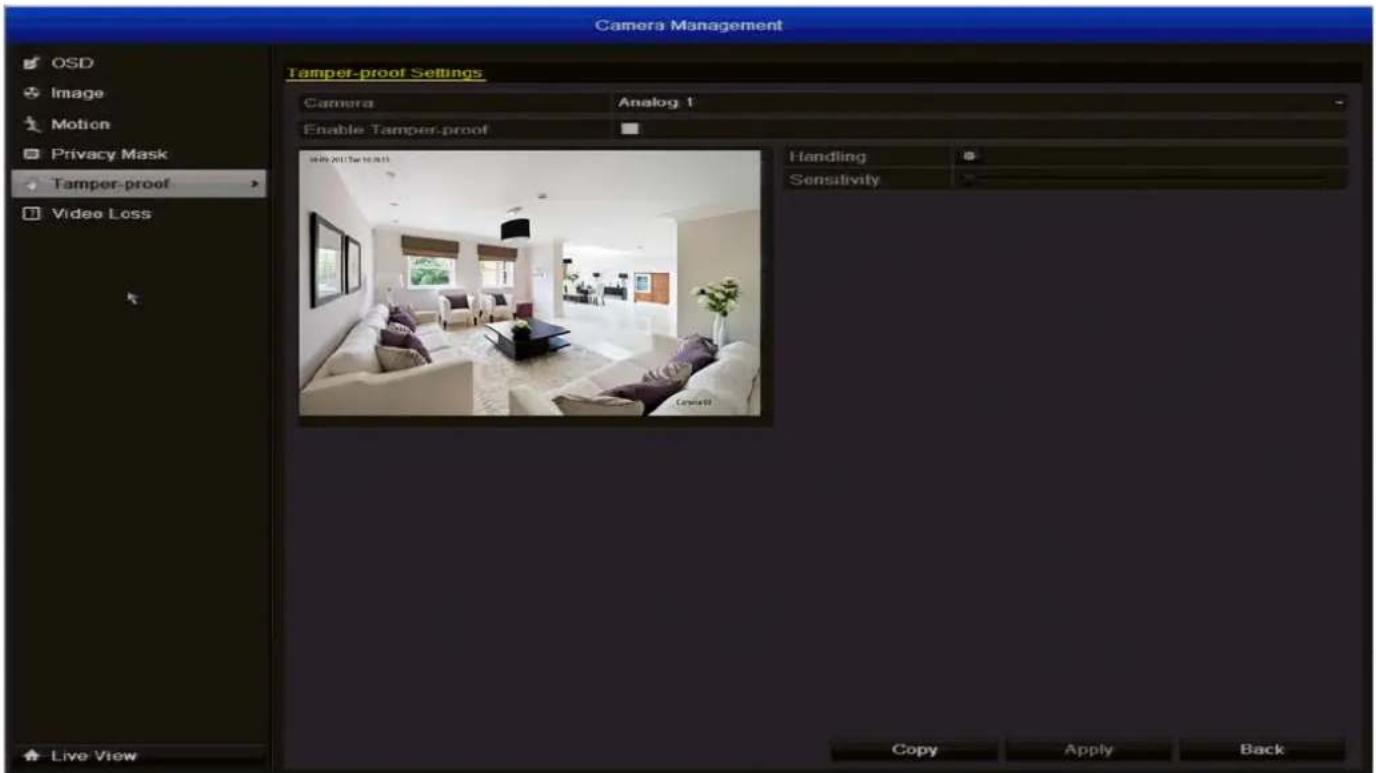
Task: Click the Handling label
Action: (x=828, y=157)
